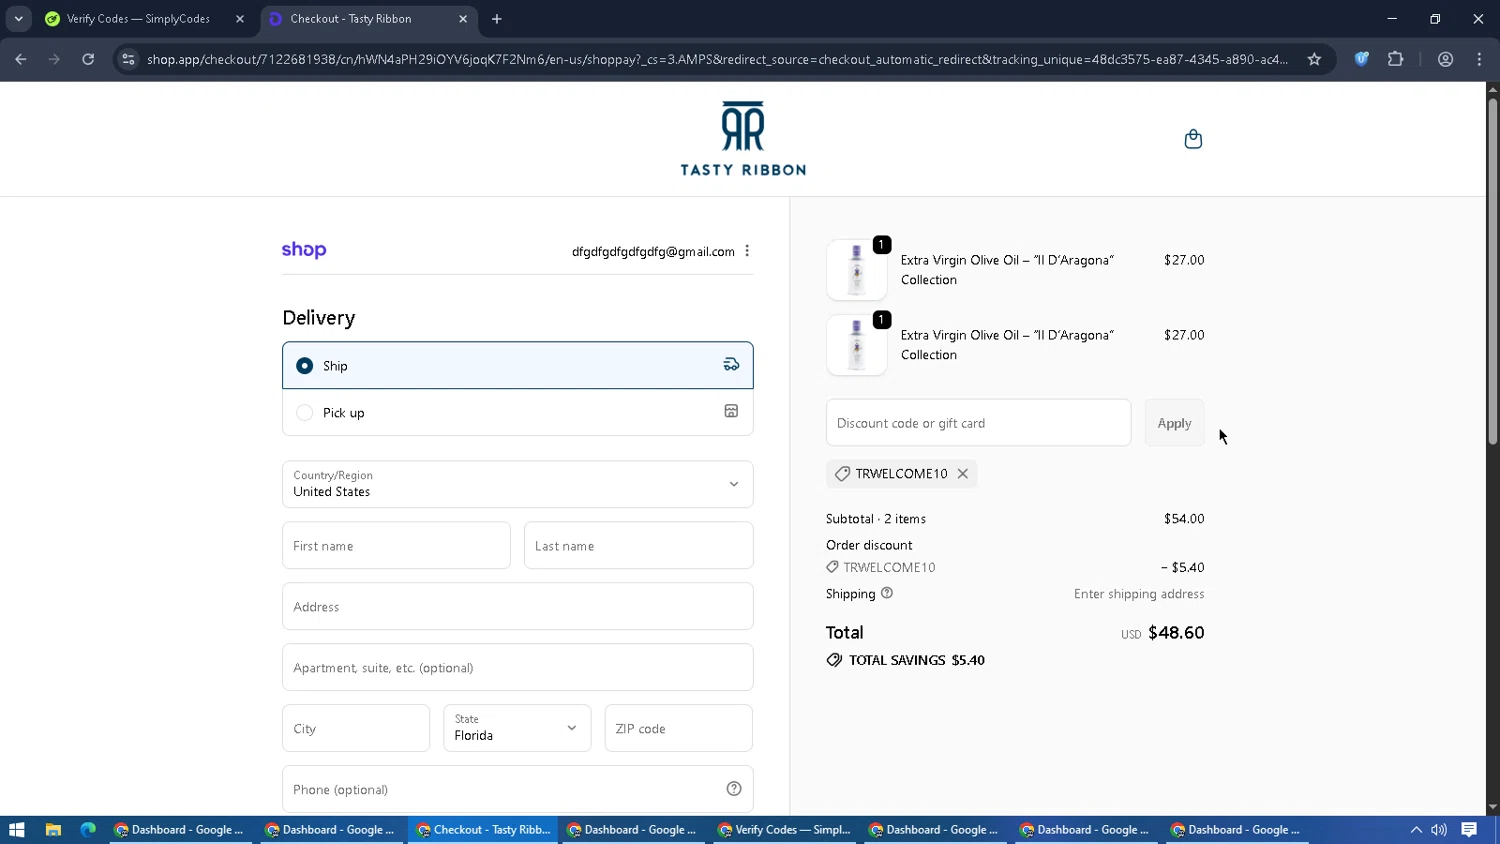Click the Tasty Ribbon logo
The height and width of the screenshot is (844, 1500).
(x=743, y=139)
